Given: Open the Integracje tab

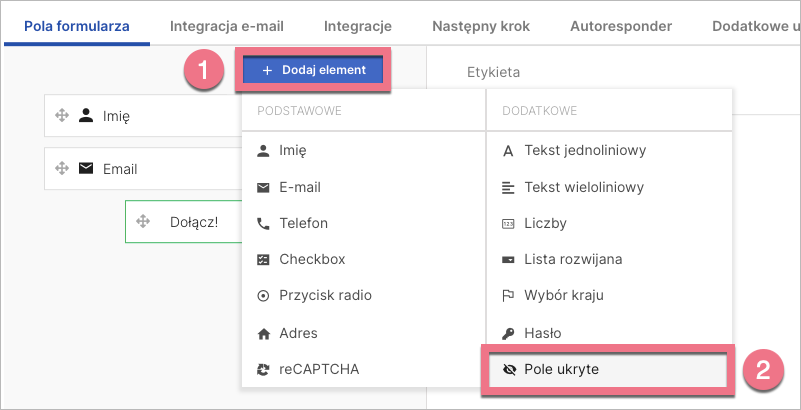Looking at the screenshot, I should (x=357, y=26).
